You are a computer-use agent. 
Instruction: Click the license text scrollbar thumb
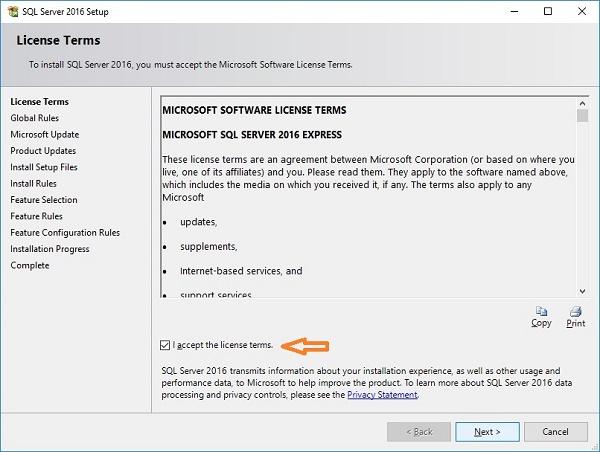(x=582, y=116)
